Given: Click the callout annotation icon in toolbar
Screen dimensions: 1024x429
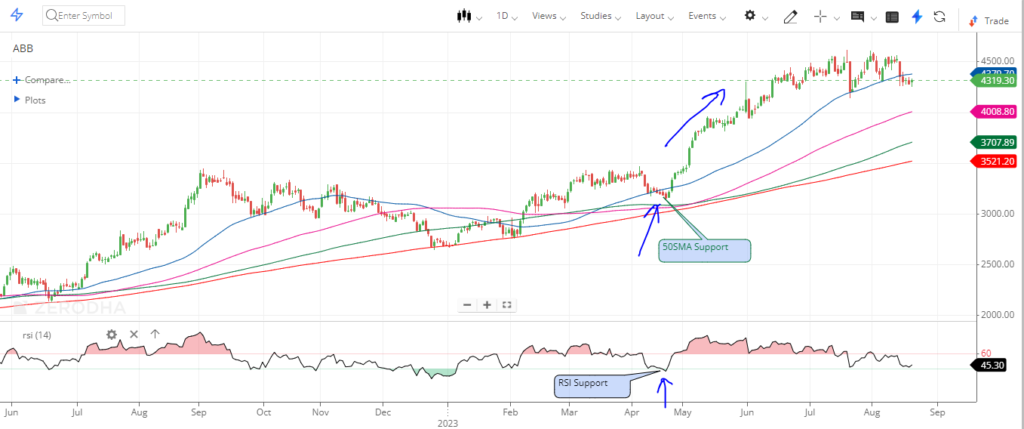Looking at the screenshot, I should click(x=857, y=16).
